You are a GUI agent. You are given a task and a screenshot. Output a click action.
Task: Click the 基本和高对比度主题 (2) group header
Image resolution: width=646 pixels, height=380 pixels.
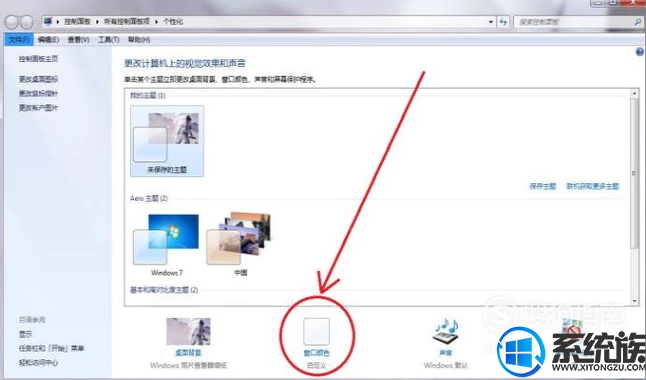coord(164,290)
